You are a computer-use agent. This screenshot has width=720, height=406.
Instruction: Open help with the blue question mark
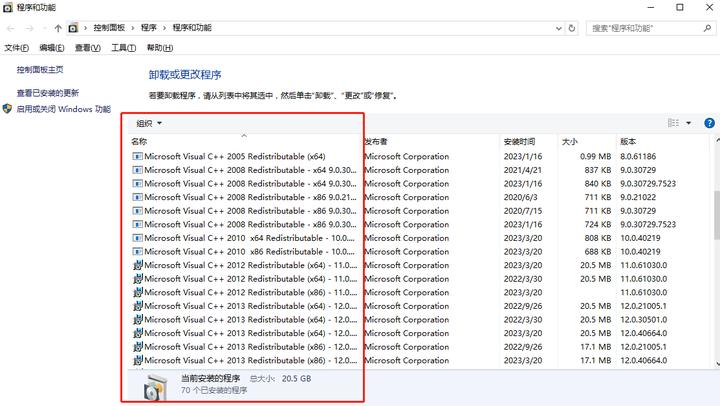point(709,123)
